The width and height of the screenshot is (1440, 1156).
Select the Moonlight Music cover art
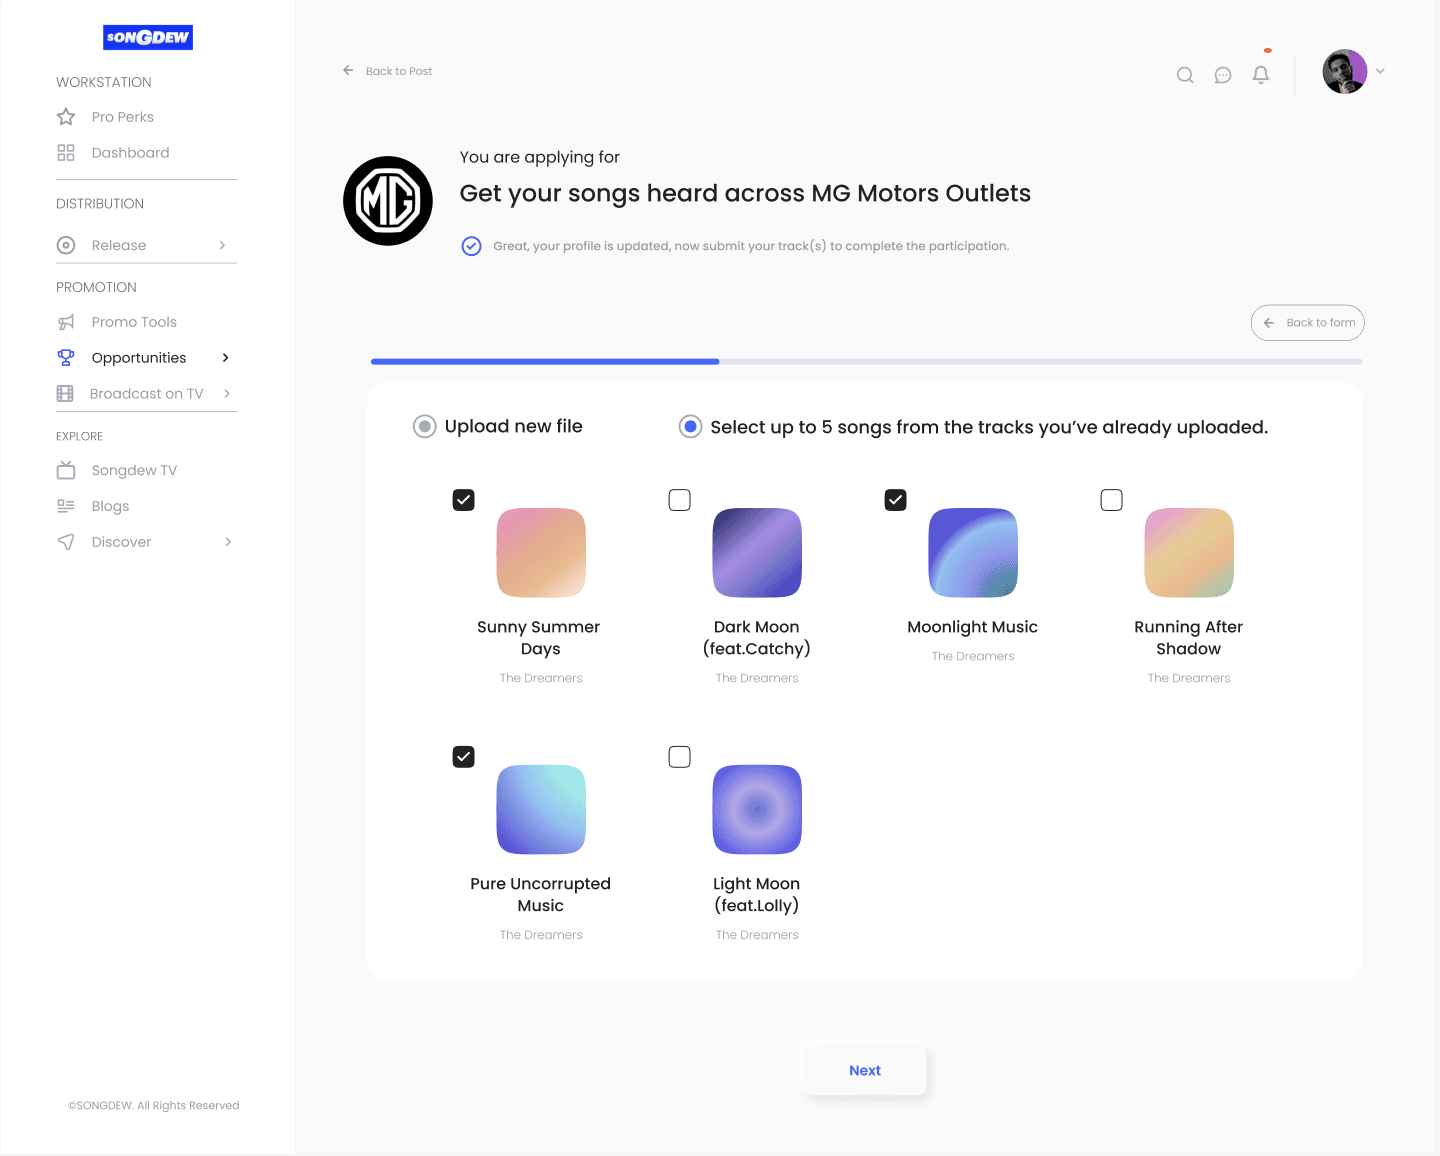(973, 553)
